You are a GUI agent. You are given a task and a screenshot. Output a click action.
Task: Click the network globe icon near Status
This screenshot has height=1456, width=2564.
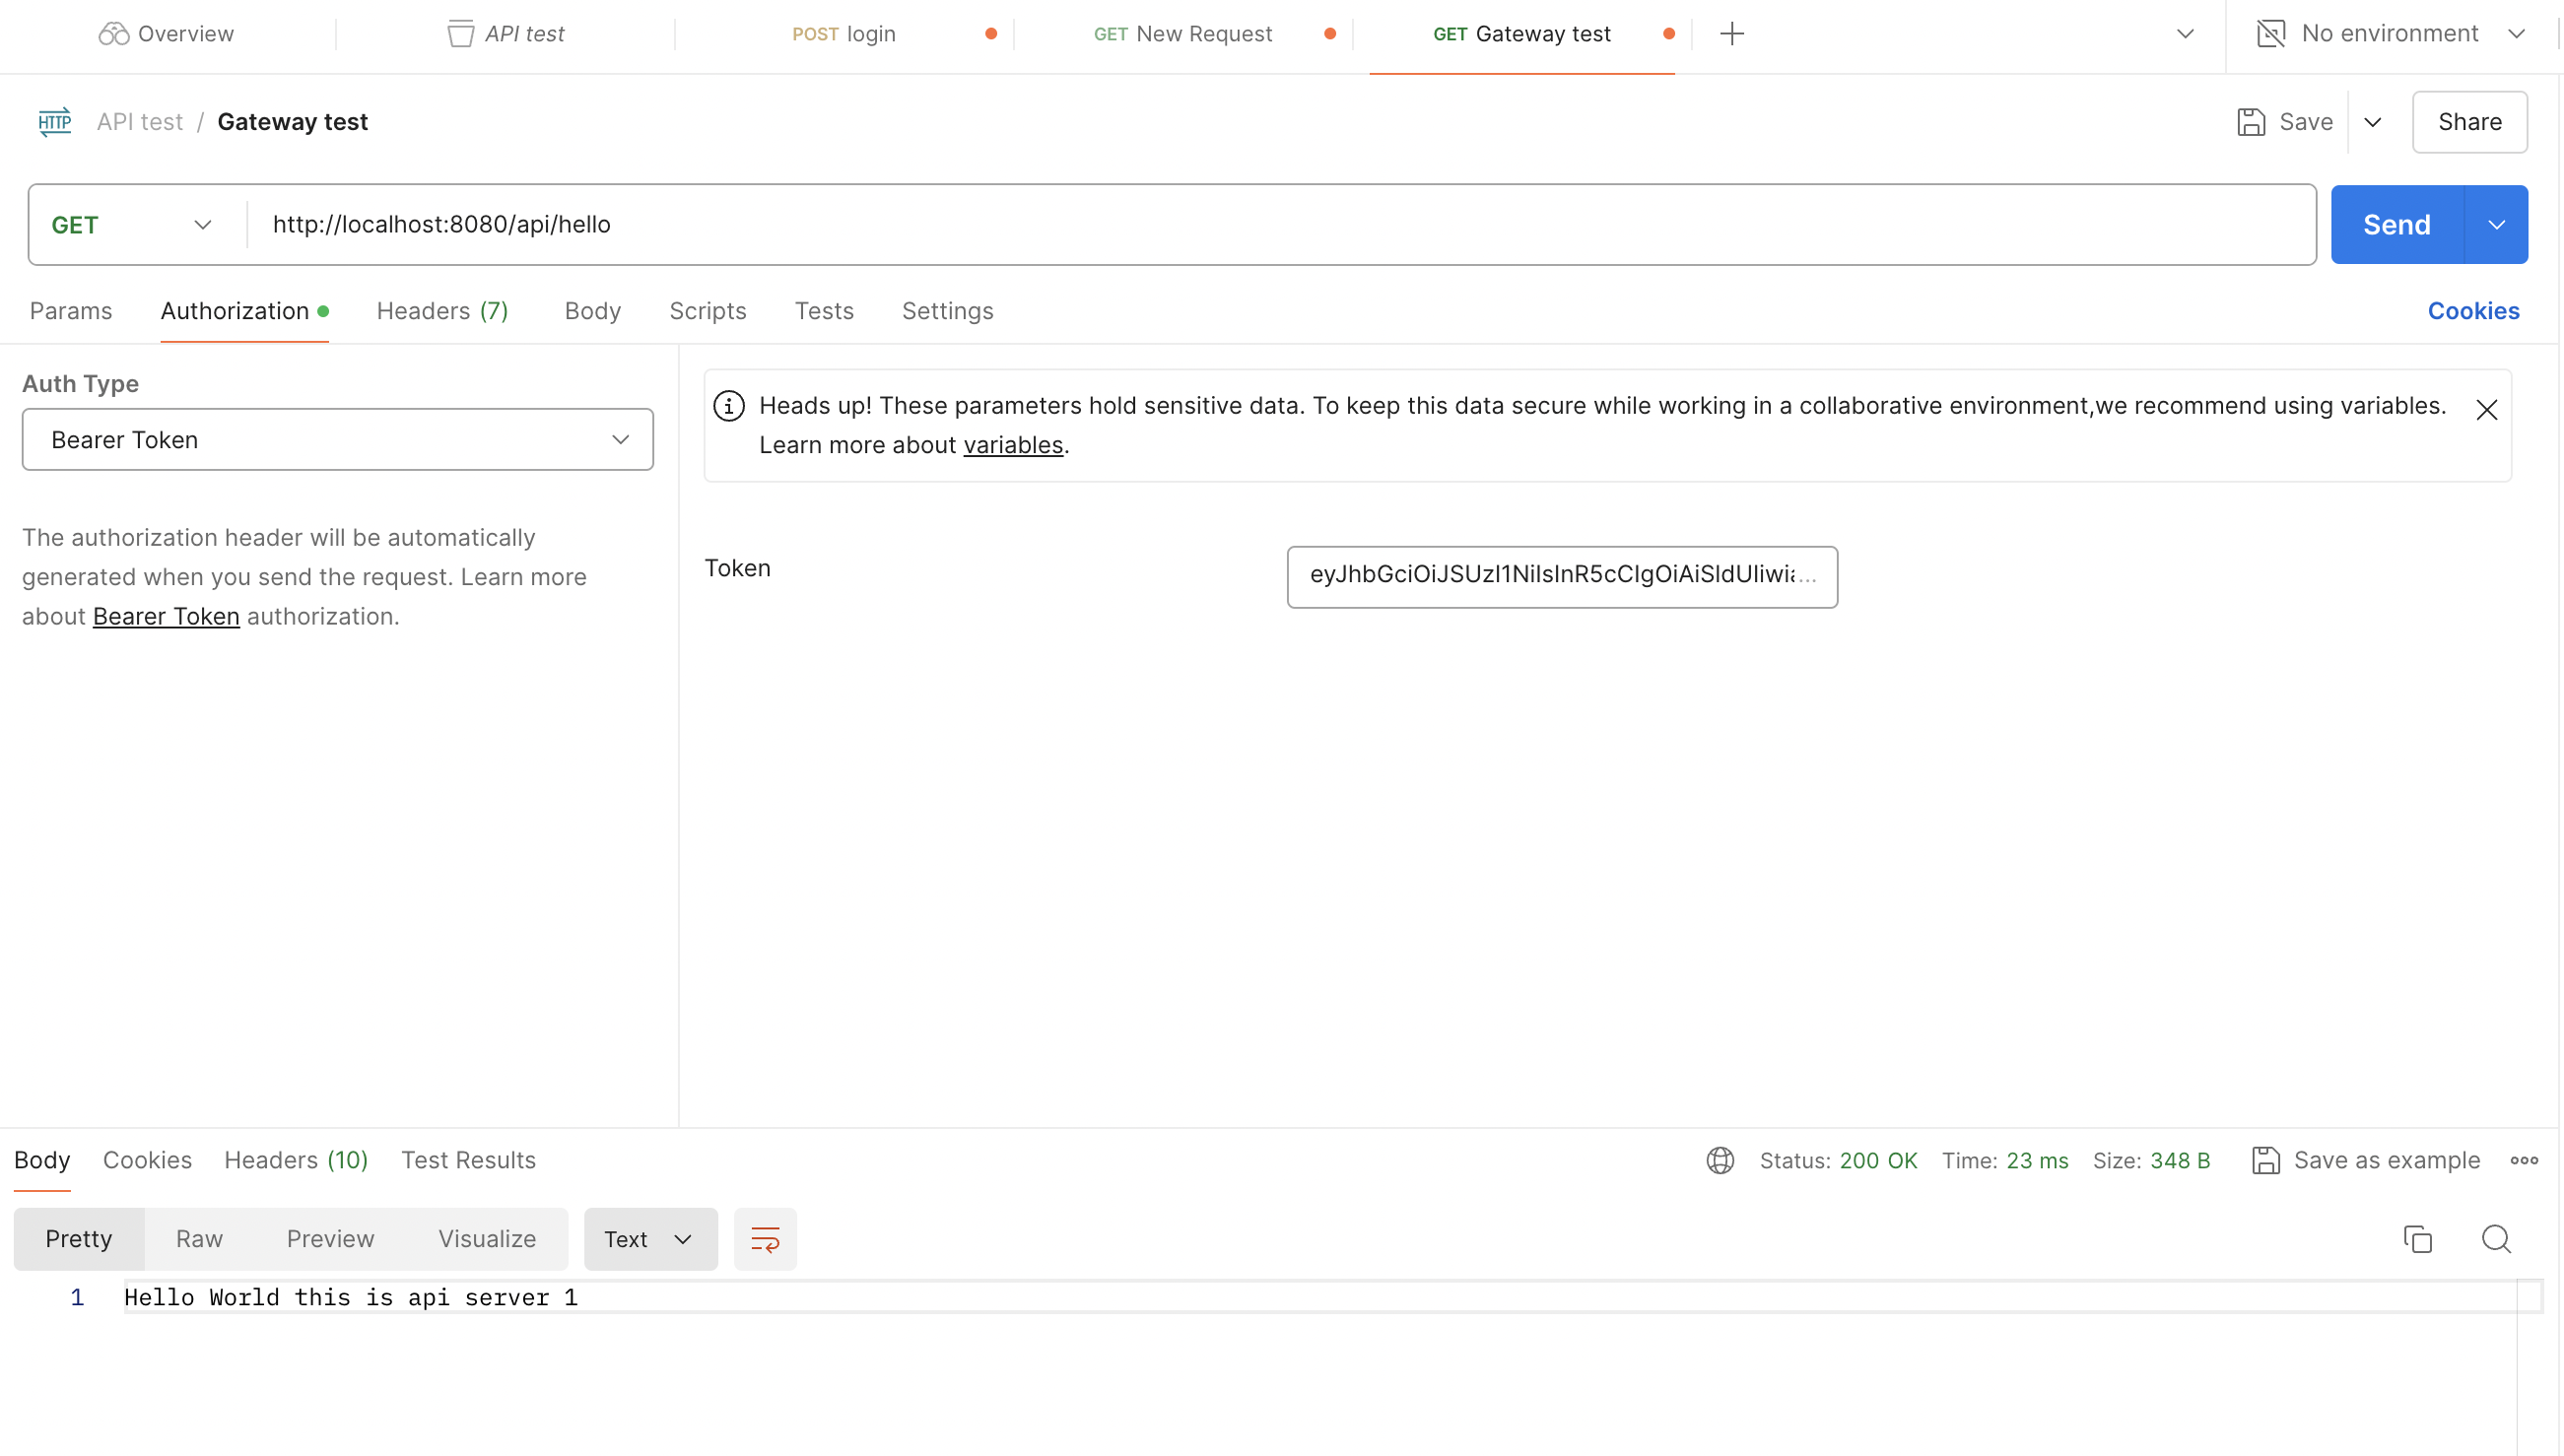tap(1720, 1160)
